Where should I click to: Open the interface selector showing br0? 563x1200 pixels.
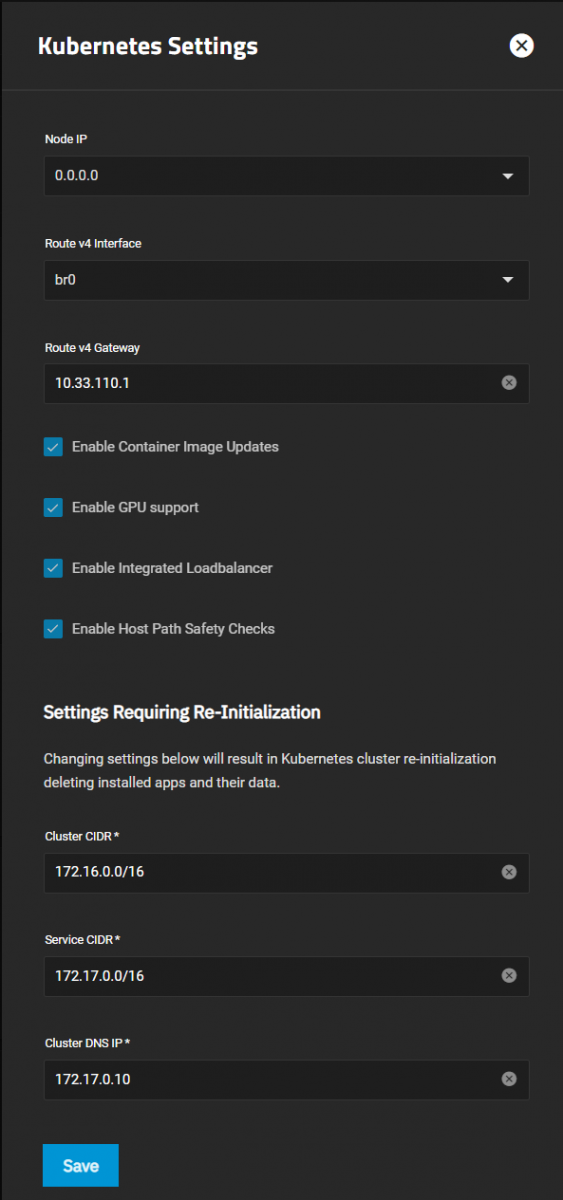[286, 280]
